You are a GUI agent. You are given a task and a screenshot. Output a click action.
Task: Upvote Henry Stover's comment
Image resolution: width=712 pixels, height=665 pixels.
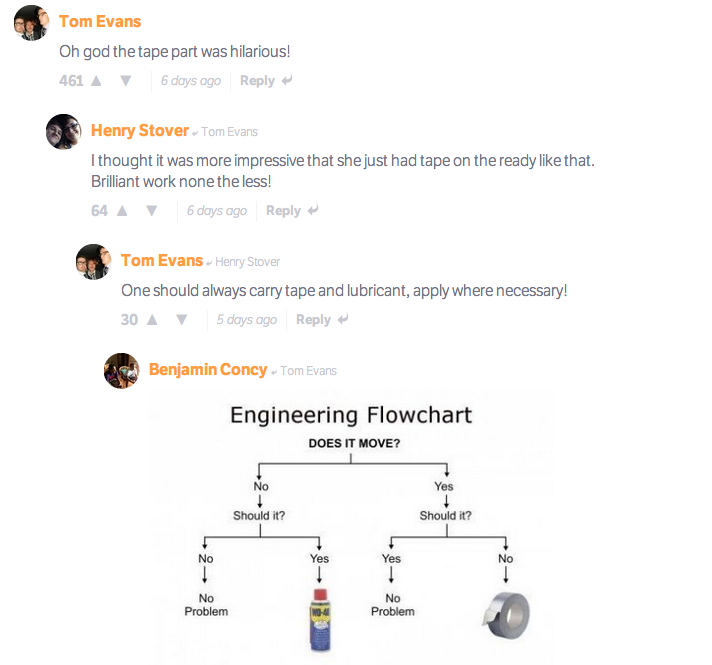coord(123,211)
